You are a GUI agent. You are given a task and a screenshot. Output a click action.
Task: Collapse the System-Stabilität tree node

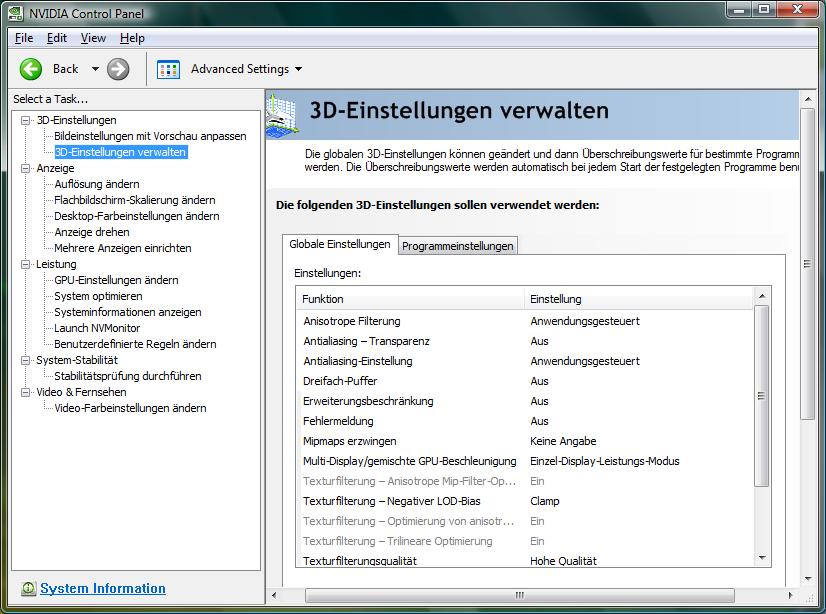[x=25, y=360]
